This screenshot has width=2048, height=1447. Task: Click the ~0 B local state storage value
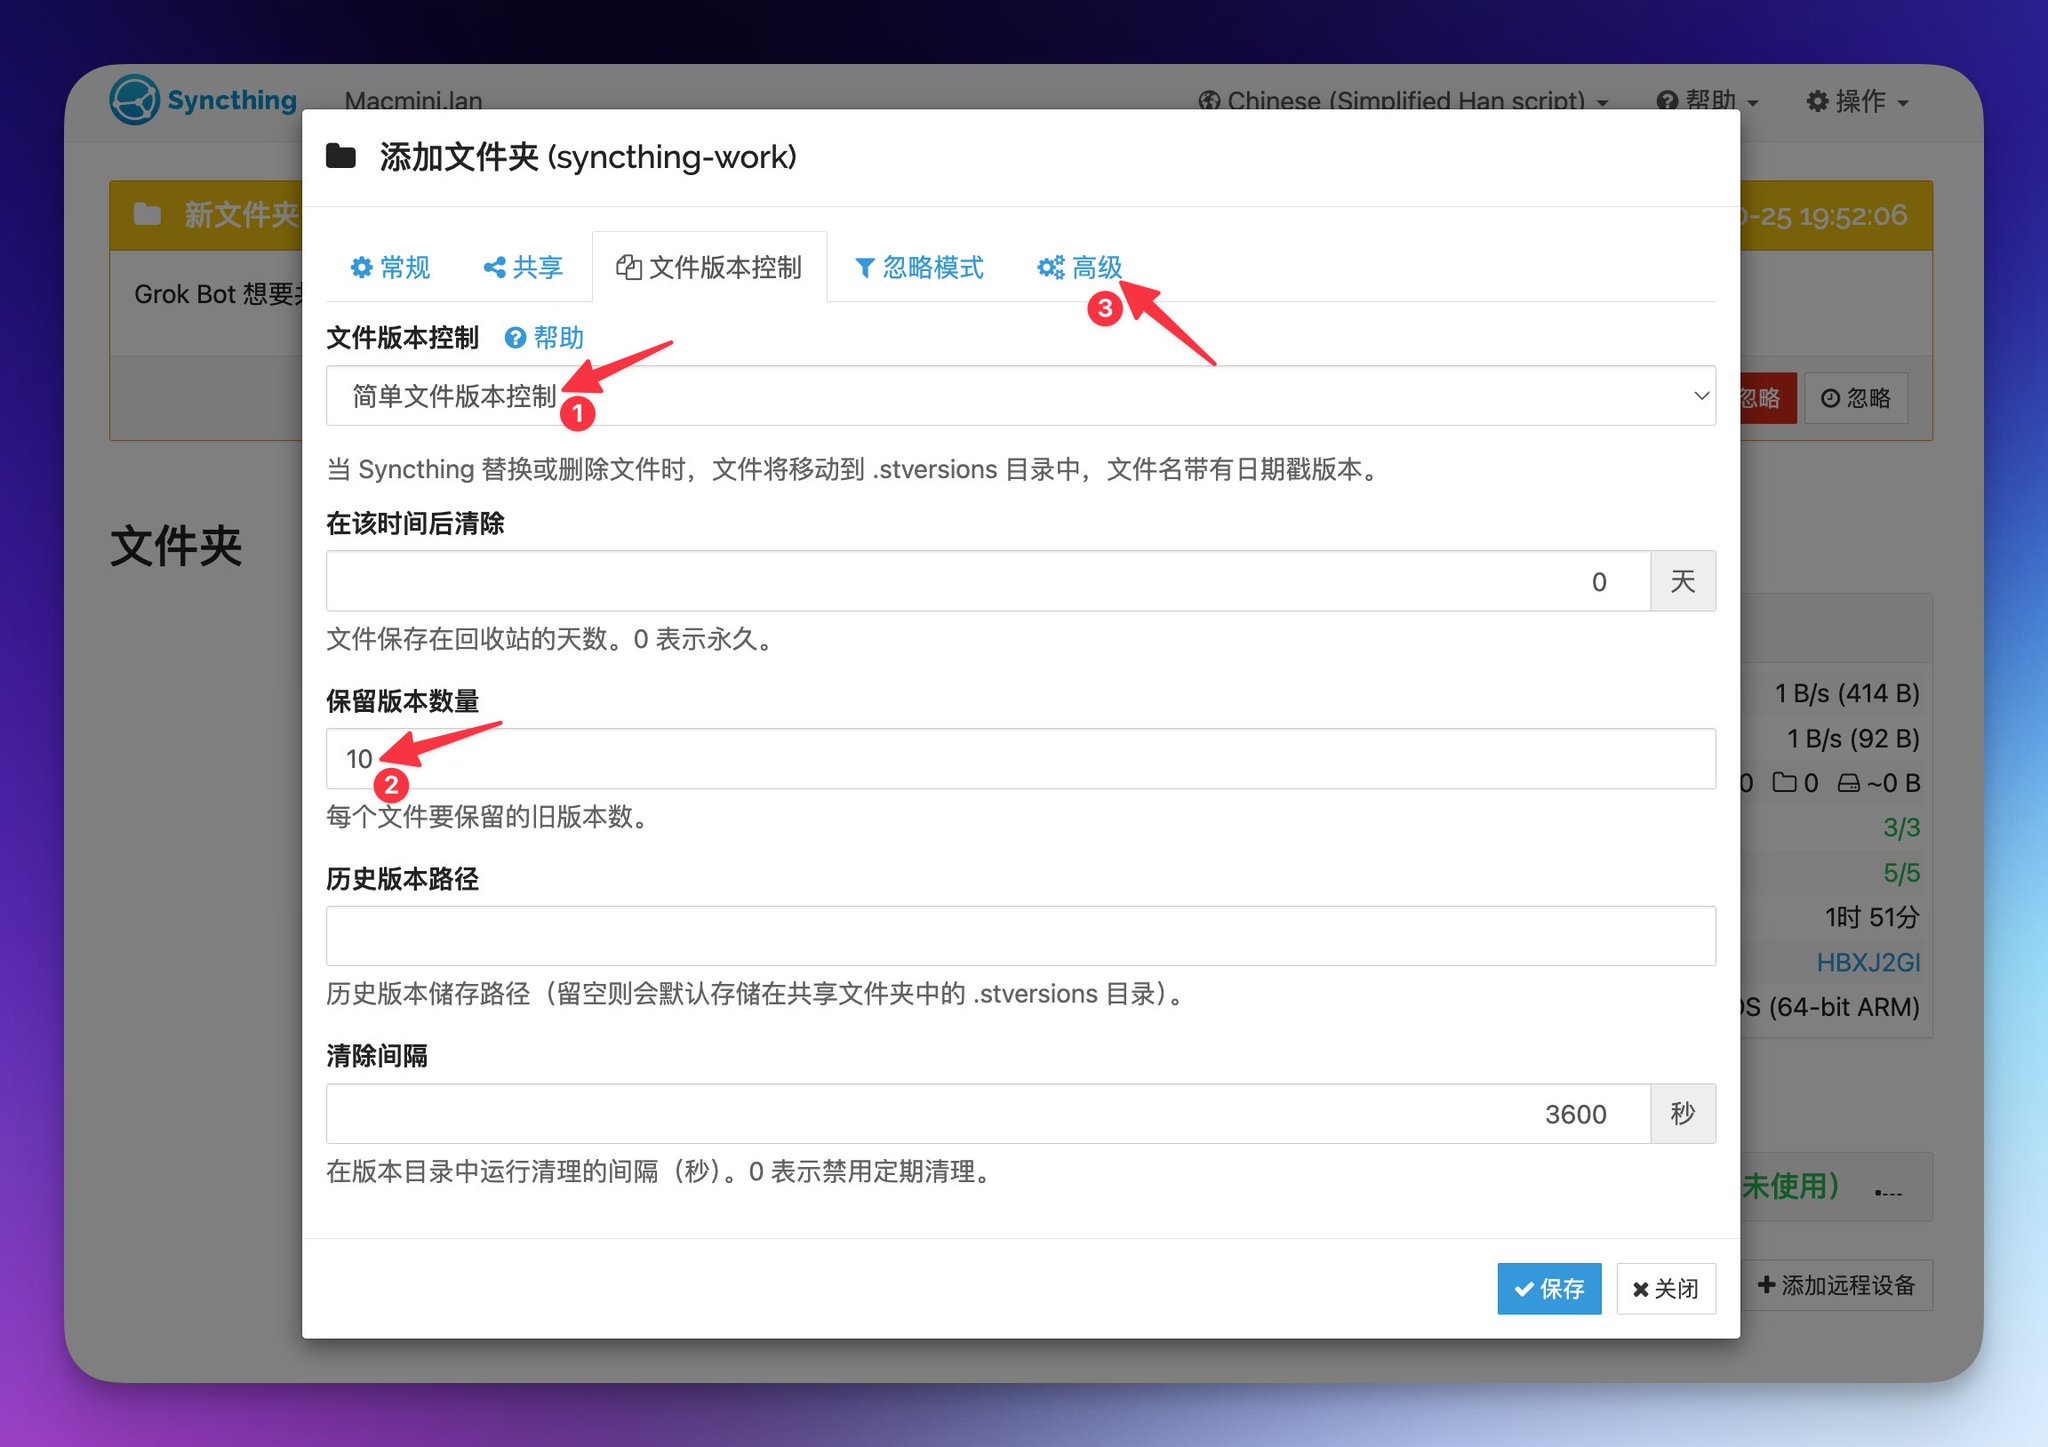point(1879,783)
